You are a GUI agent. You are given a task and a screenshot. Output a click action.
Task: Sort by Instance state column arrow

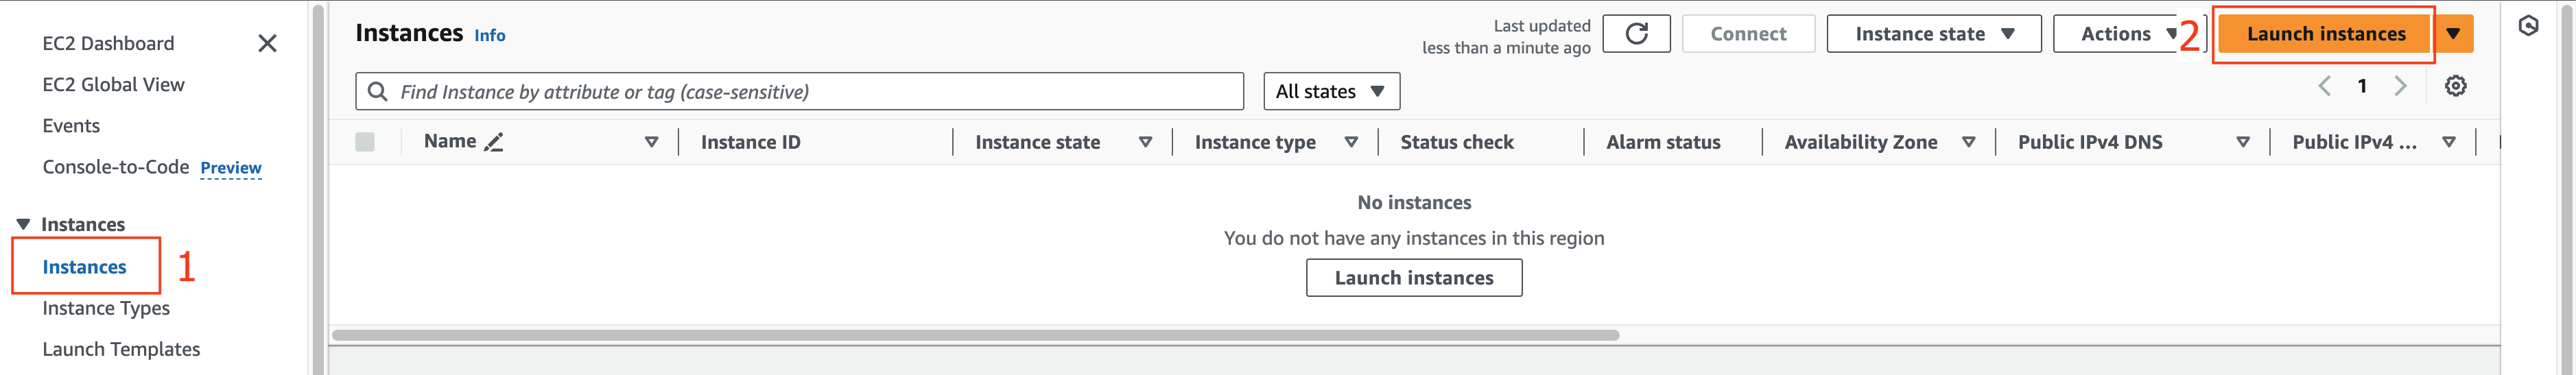[x=1145, y=142]
